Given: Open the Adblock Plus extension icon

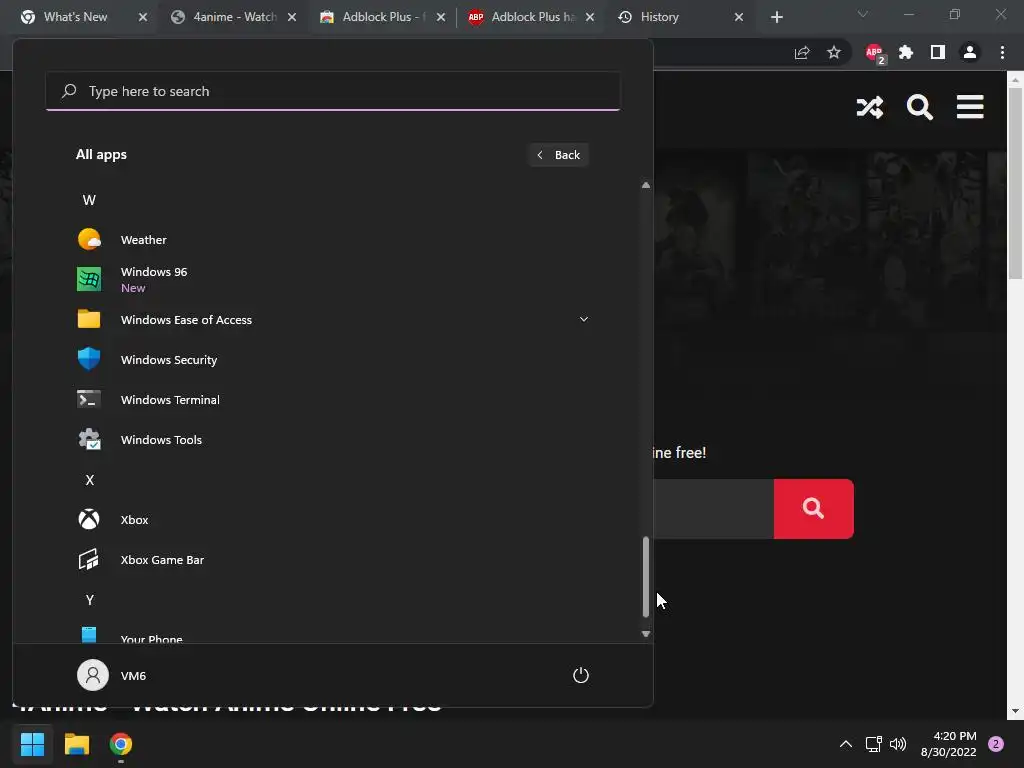Looking at the screenshot, I should click(x=874, y=54).
